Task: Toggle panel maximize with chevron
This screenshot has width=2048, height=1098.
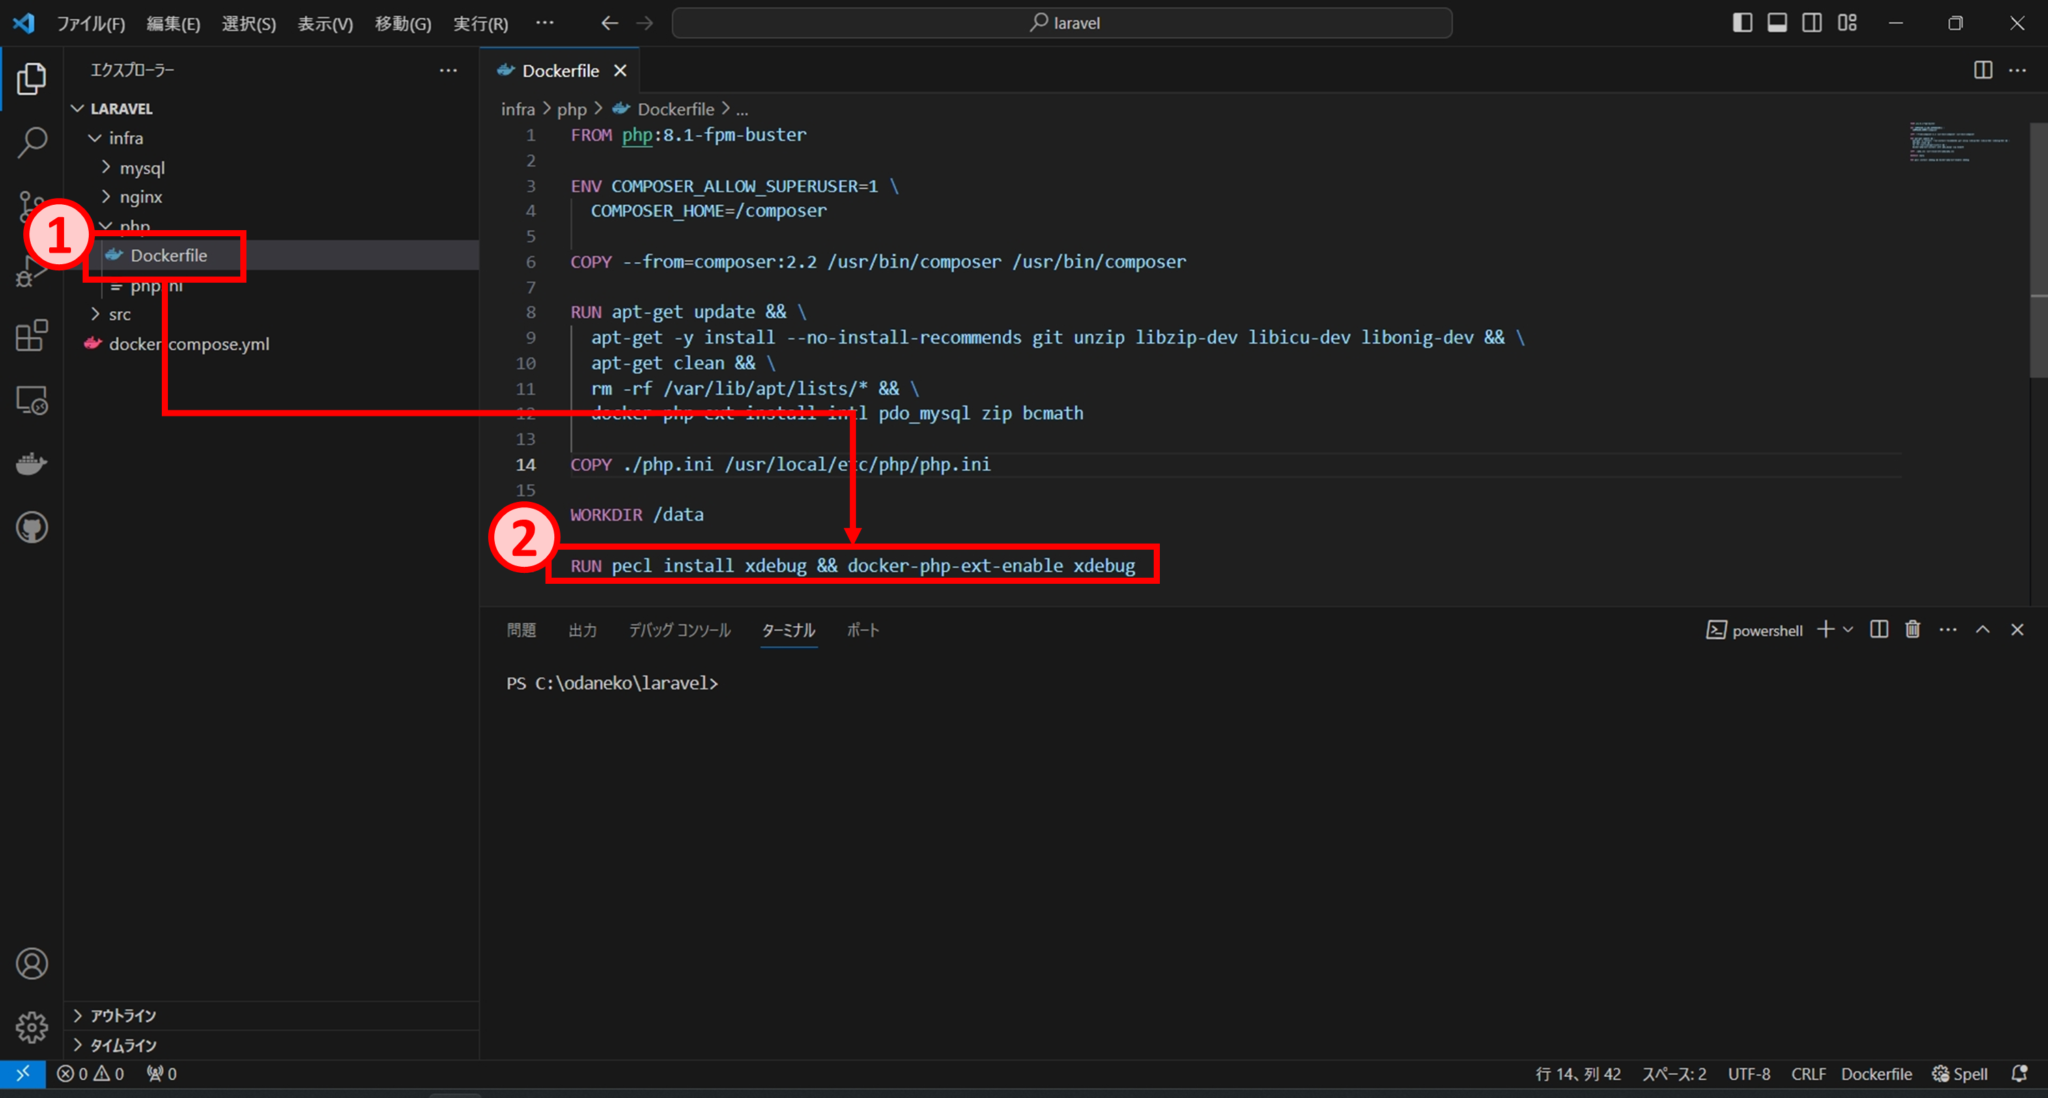Action: (1982, 629)
